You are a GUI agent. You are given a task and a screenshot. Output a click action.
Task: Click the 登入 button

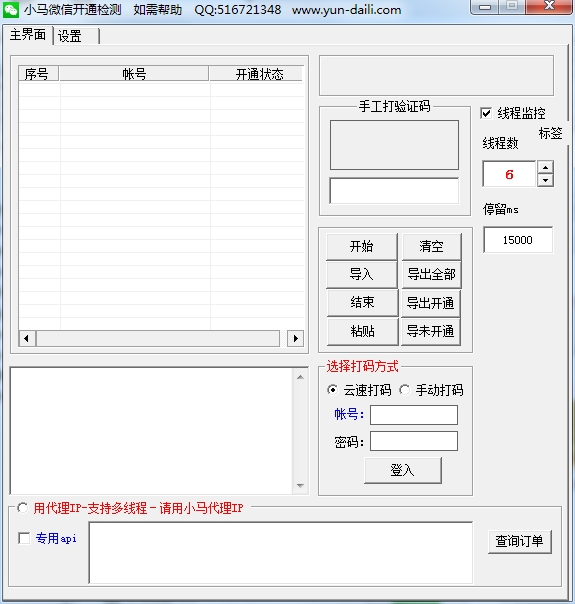[x=403, y=470]
